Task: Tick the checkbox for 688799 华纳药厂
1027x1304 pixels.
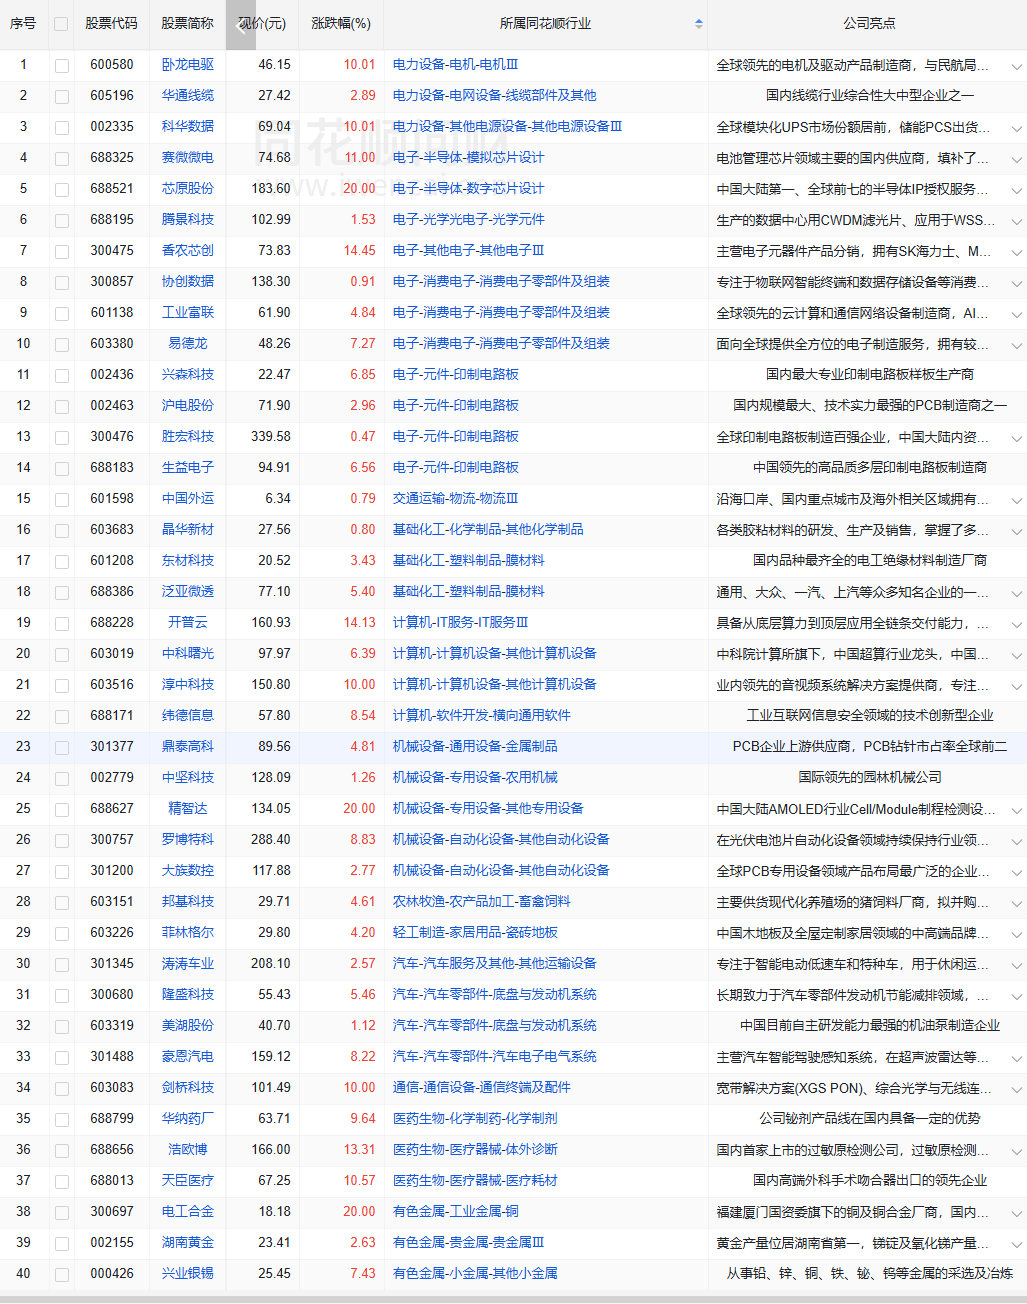Action: (x=61, y=1119)
